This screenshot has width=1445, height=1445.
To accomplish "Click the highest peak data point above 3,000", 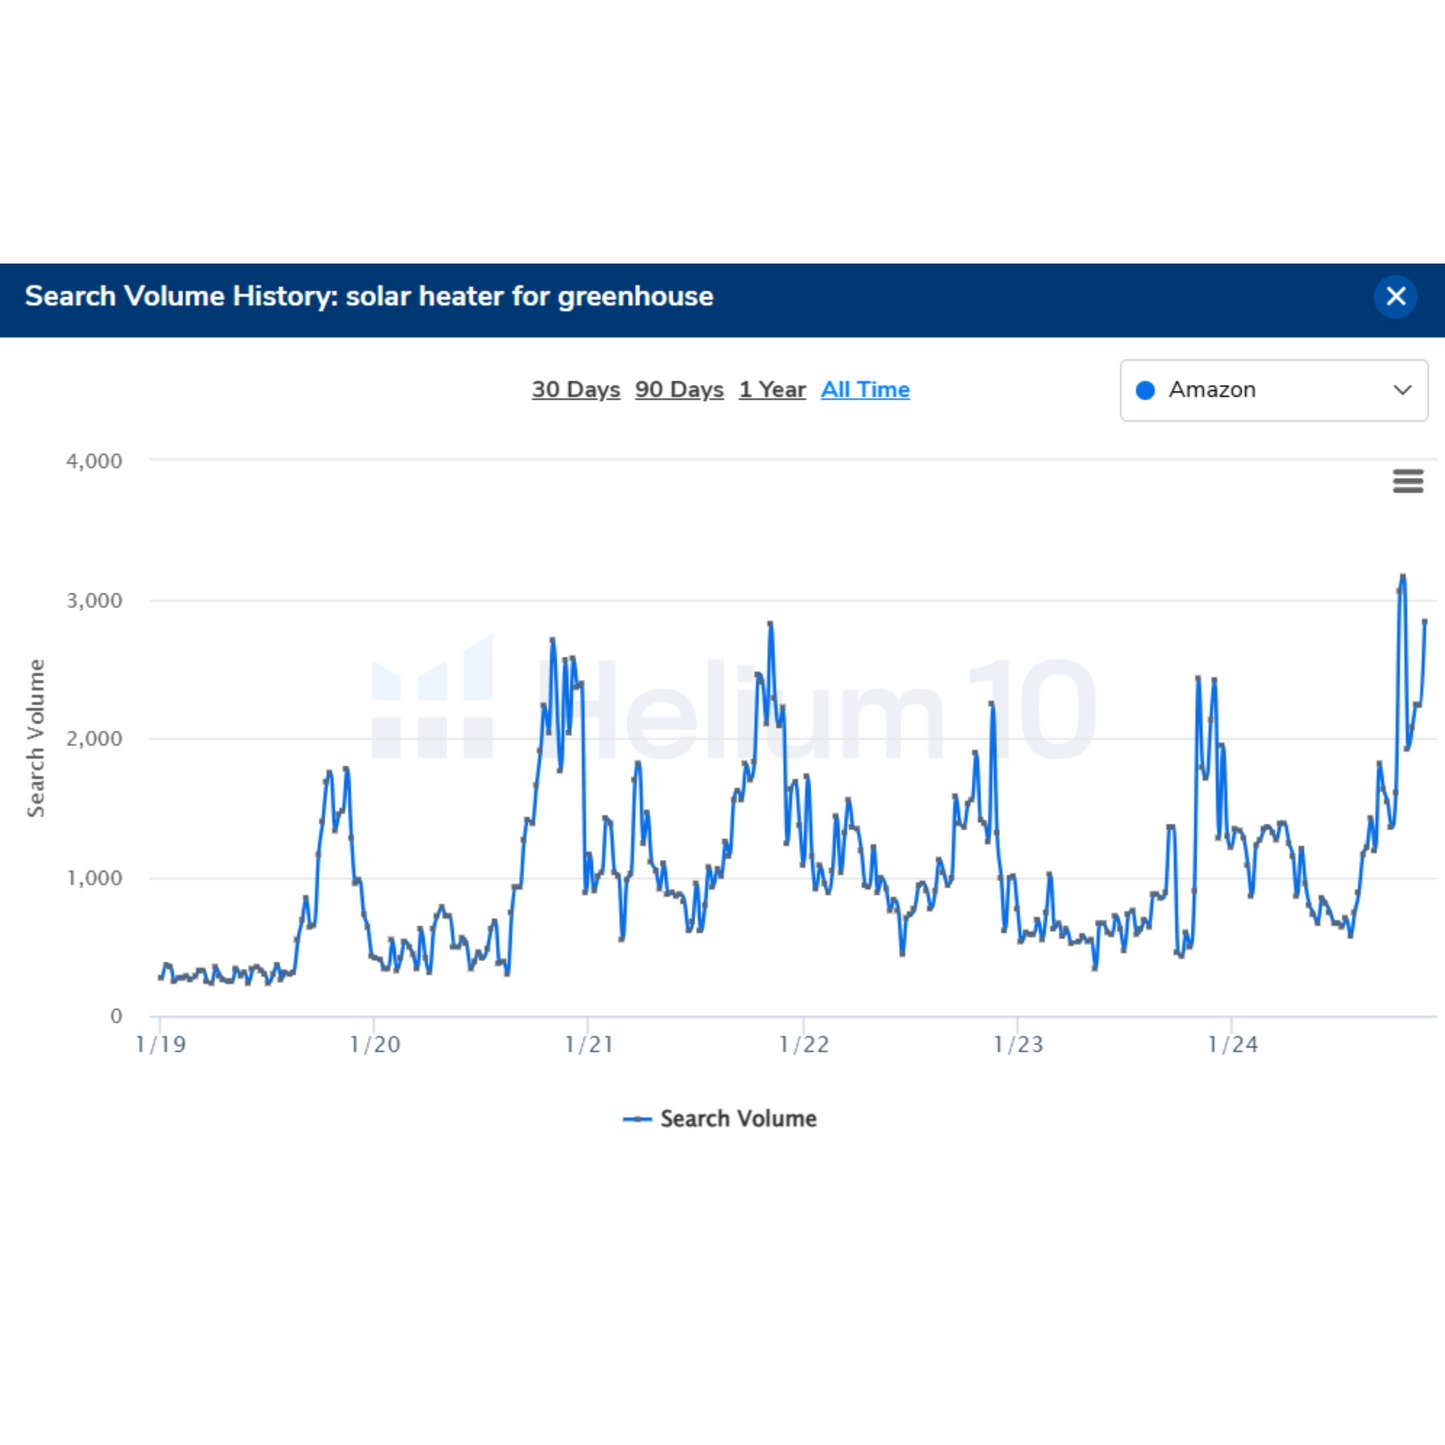I will pyautogui.click(x=1403, y=577).
